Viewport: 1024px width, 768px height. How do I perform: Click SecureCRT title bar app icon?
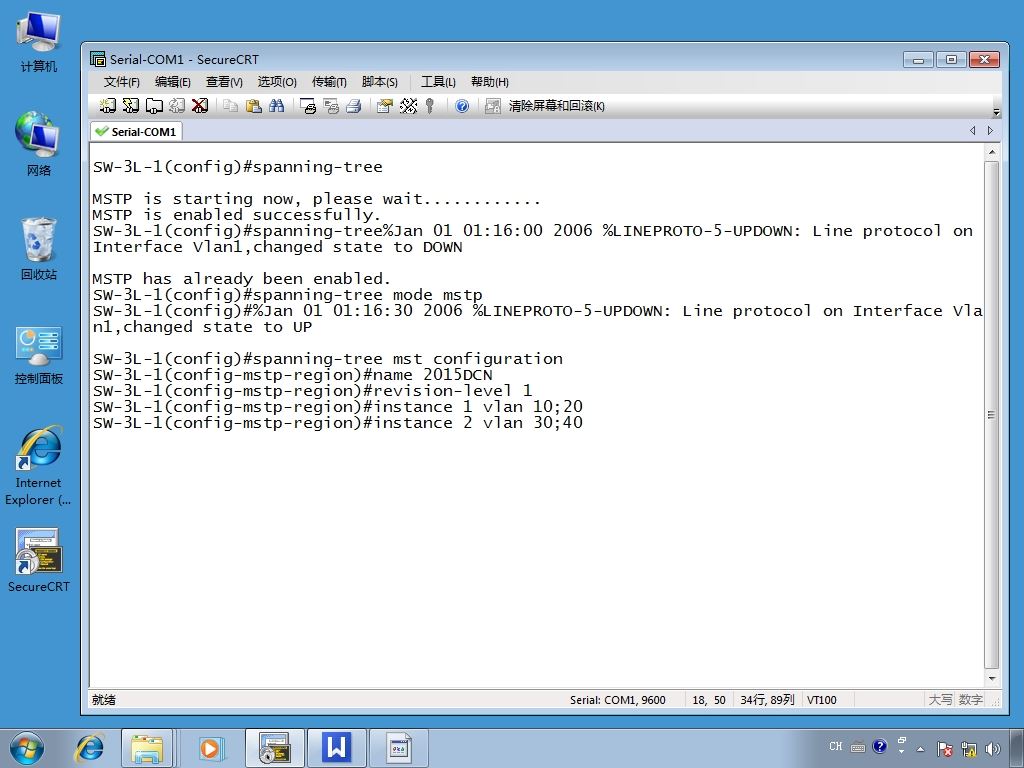pos(98,59)
